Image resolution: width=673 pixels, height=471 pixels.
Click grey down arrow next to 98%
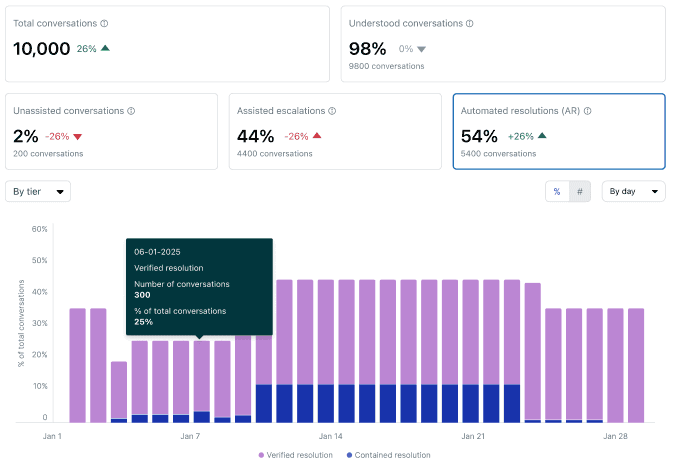click(x=421, y=49)
